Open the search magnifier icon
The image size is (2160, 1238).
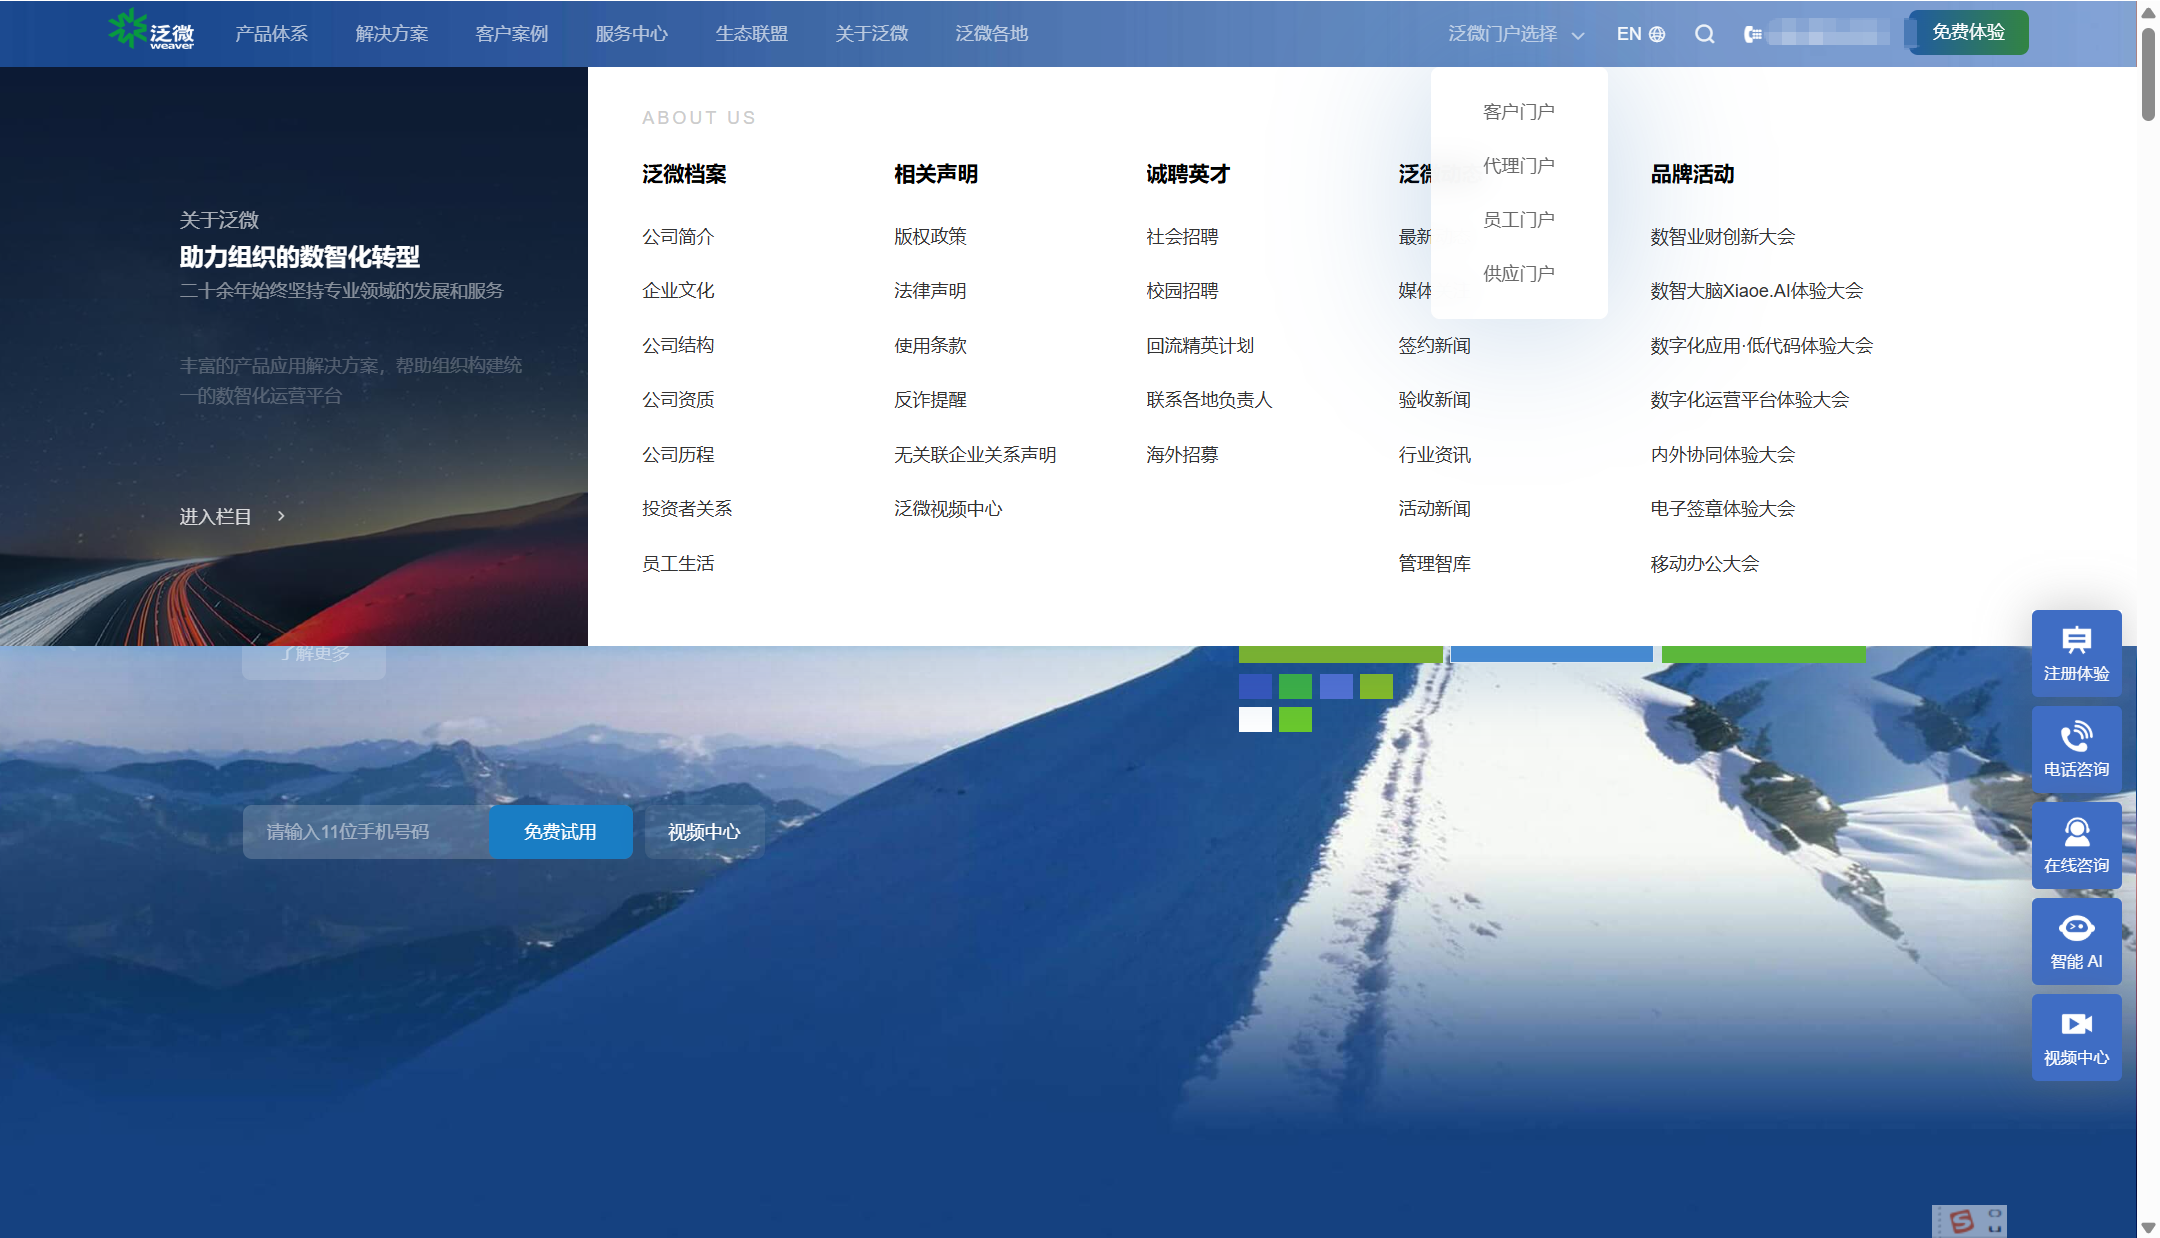(1705, 34)
